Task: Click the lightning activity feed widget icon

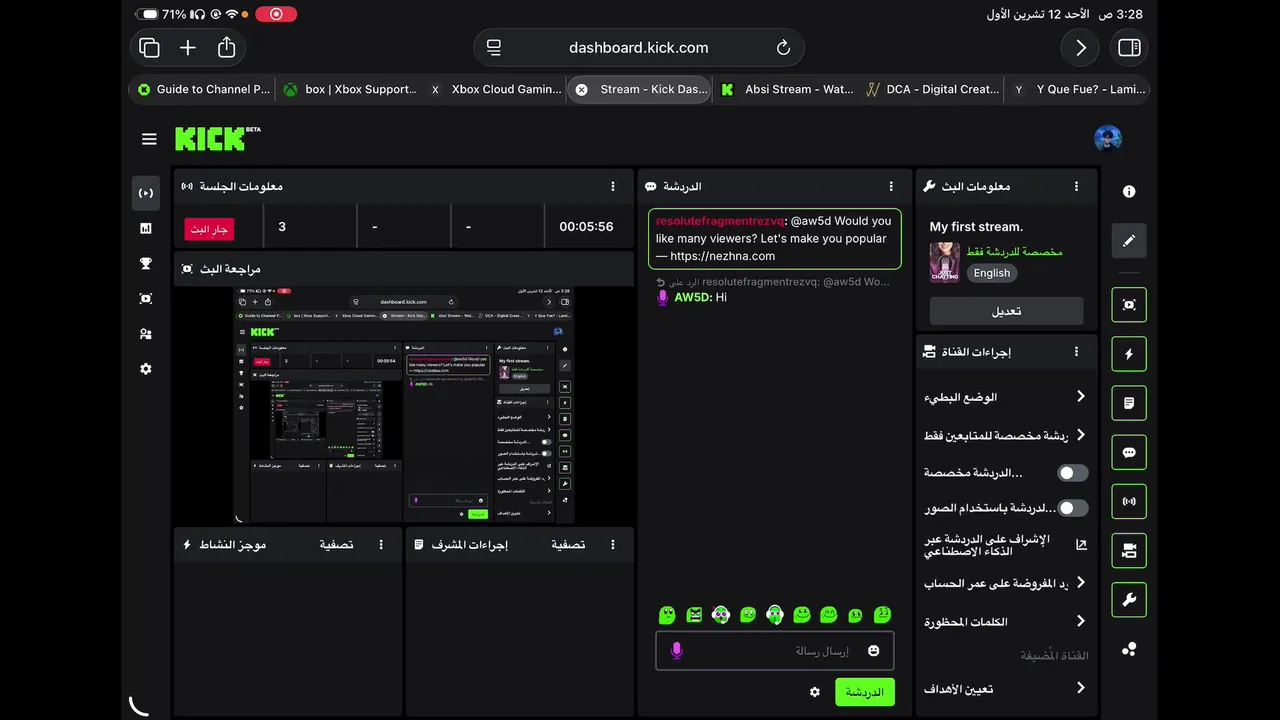Action: 1129,354
